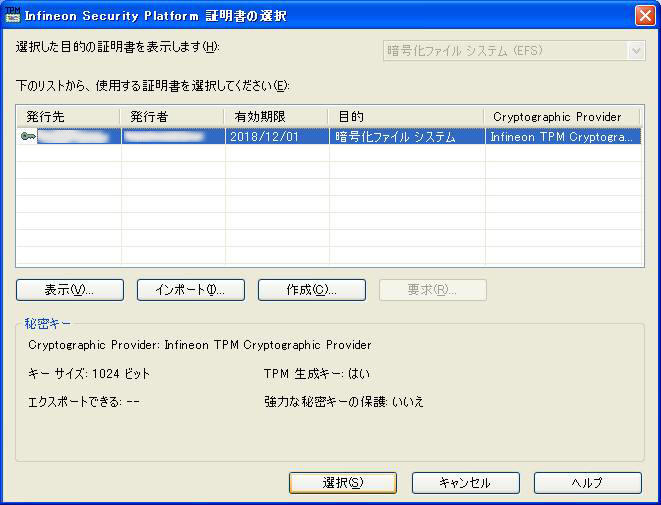Click the 強力な秘密キーの保護: いいえ text

coord(344,401)
